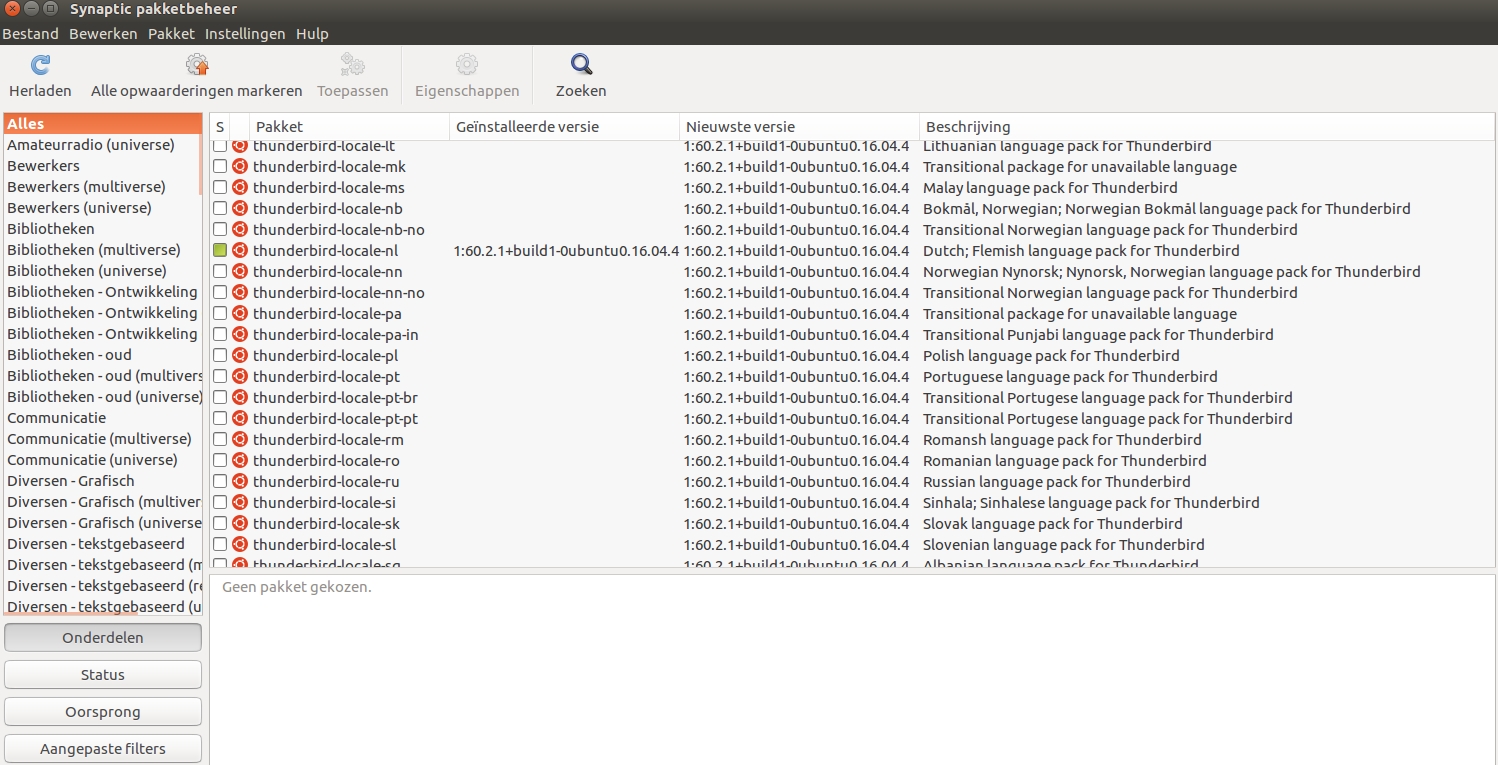
Task: Click installed version of thunderbird-locale-nl
Action: pos(566,251)
